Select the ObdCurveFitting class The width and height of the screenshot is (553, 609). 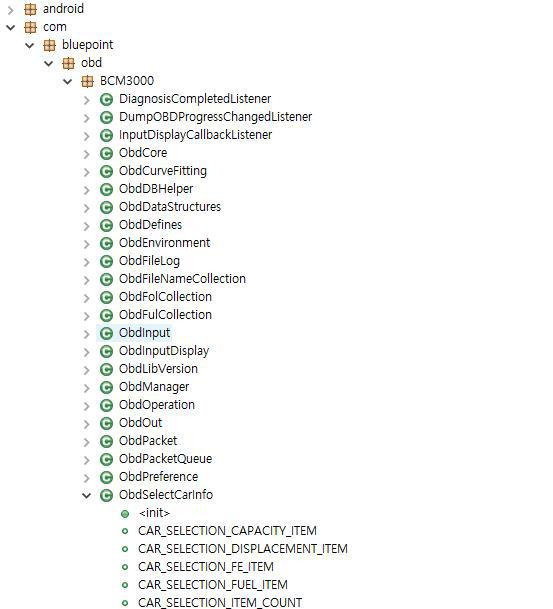tap(163, 171)
